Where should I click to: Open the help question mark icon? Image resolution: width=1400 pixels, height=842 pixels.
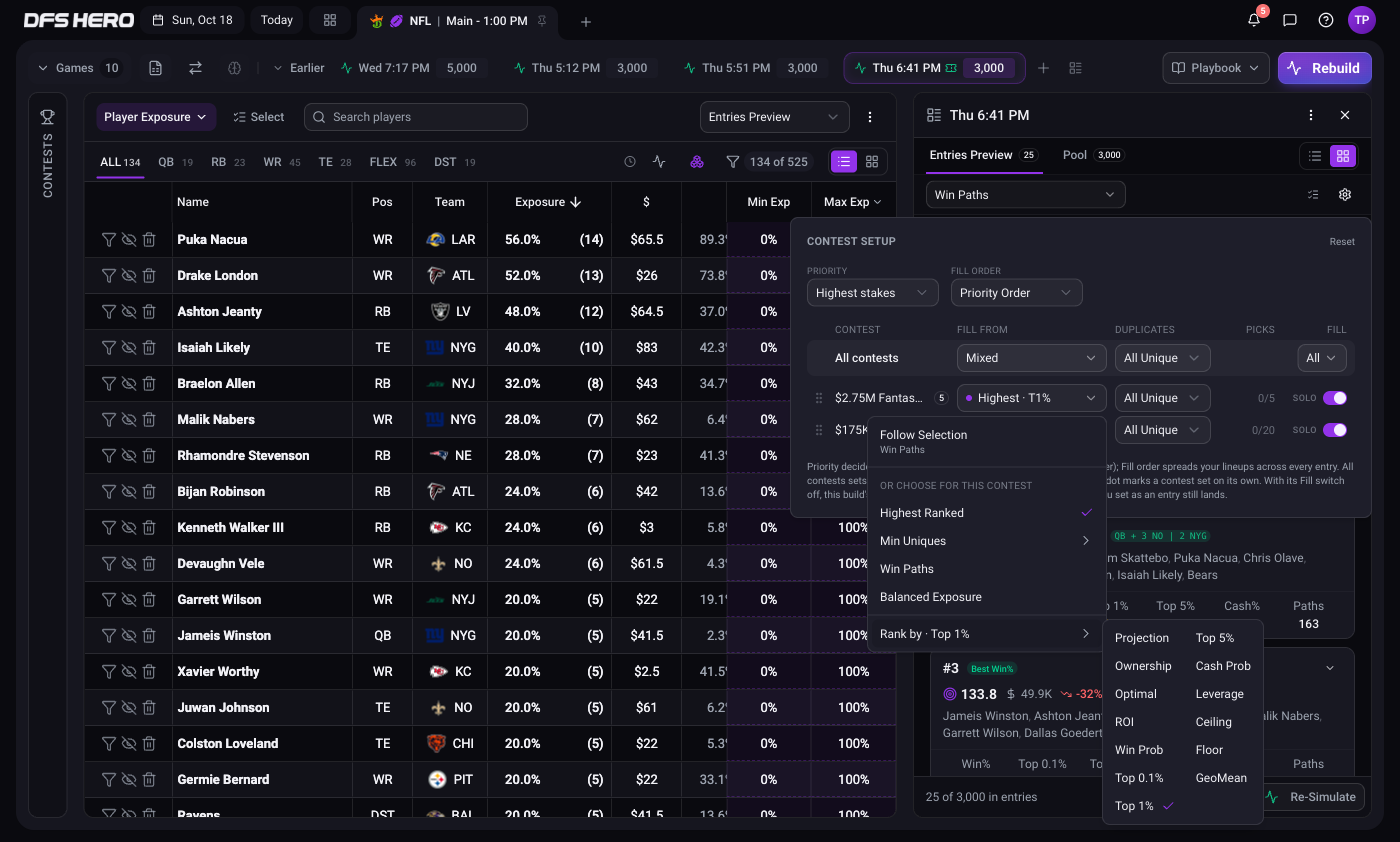[1326, 20]
